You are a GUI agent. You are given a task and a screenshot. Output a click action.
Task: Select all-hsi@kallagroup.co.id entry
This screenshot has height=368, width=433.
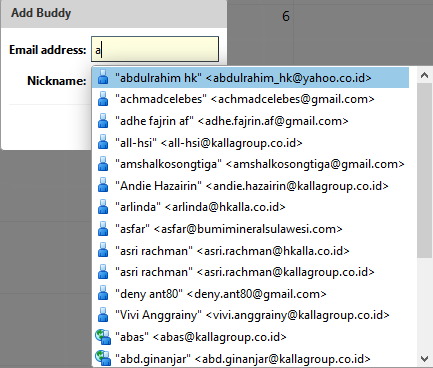click(x=250, y=142)
